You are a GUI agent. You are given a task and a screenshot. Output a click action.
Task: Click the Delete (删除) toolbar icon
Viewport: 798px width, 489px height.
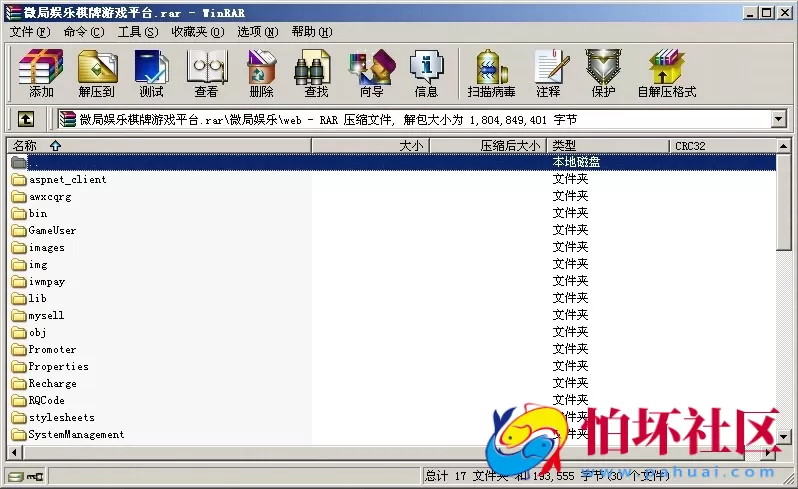pyautogui.click(x=261, y=73)
